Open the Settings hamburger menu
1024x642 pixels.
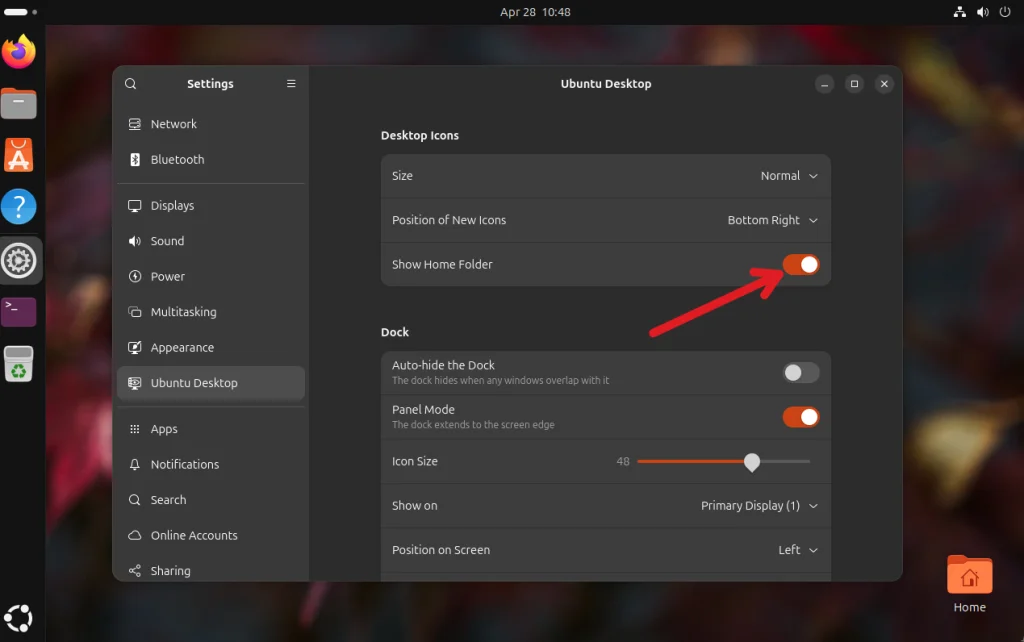coord(291,84)
